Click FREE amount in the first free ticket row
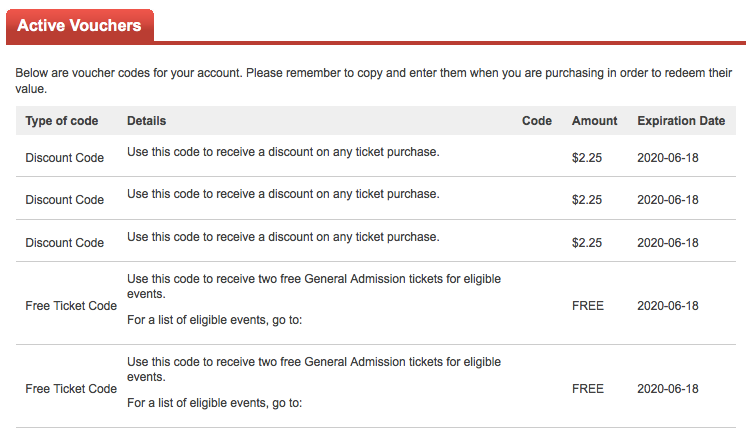 click(x=588, y=306)
